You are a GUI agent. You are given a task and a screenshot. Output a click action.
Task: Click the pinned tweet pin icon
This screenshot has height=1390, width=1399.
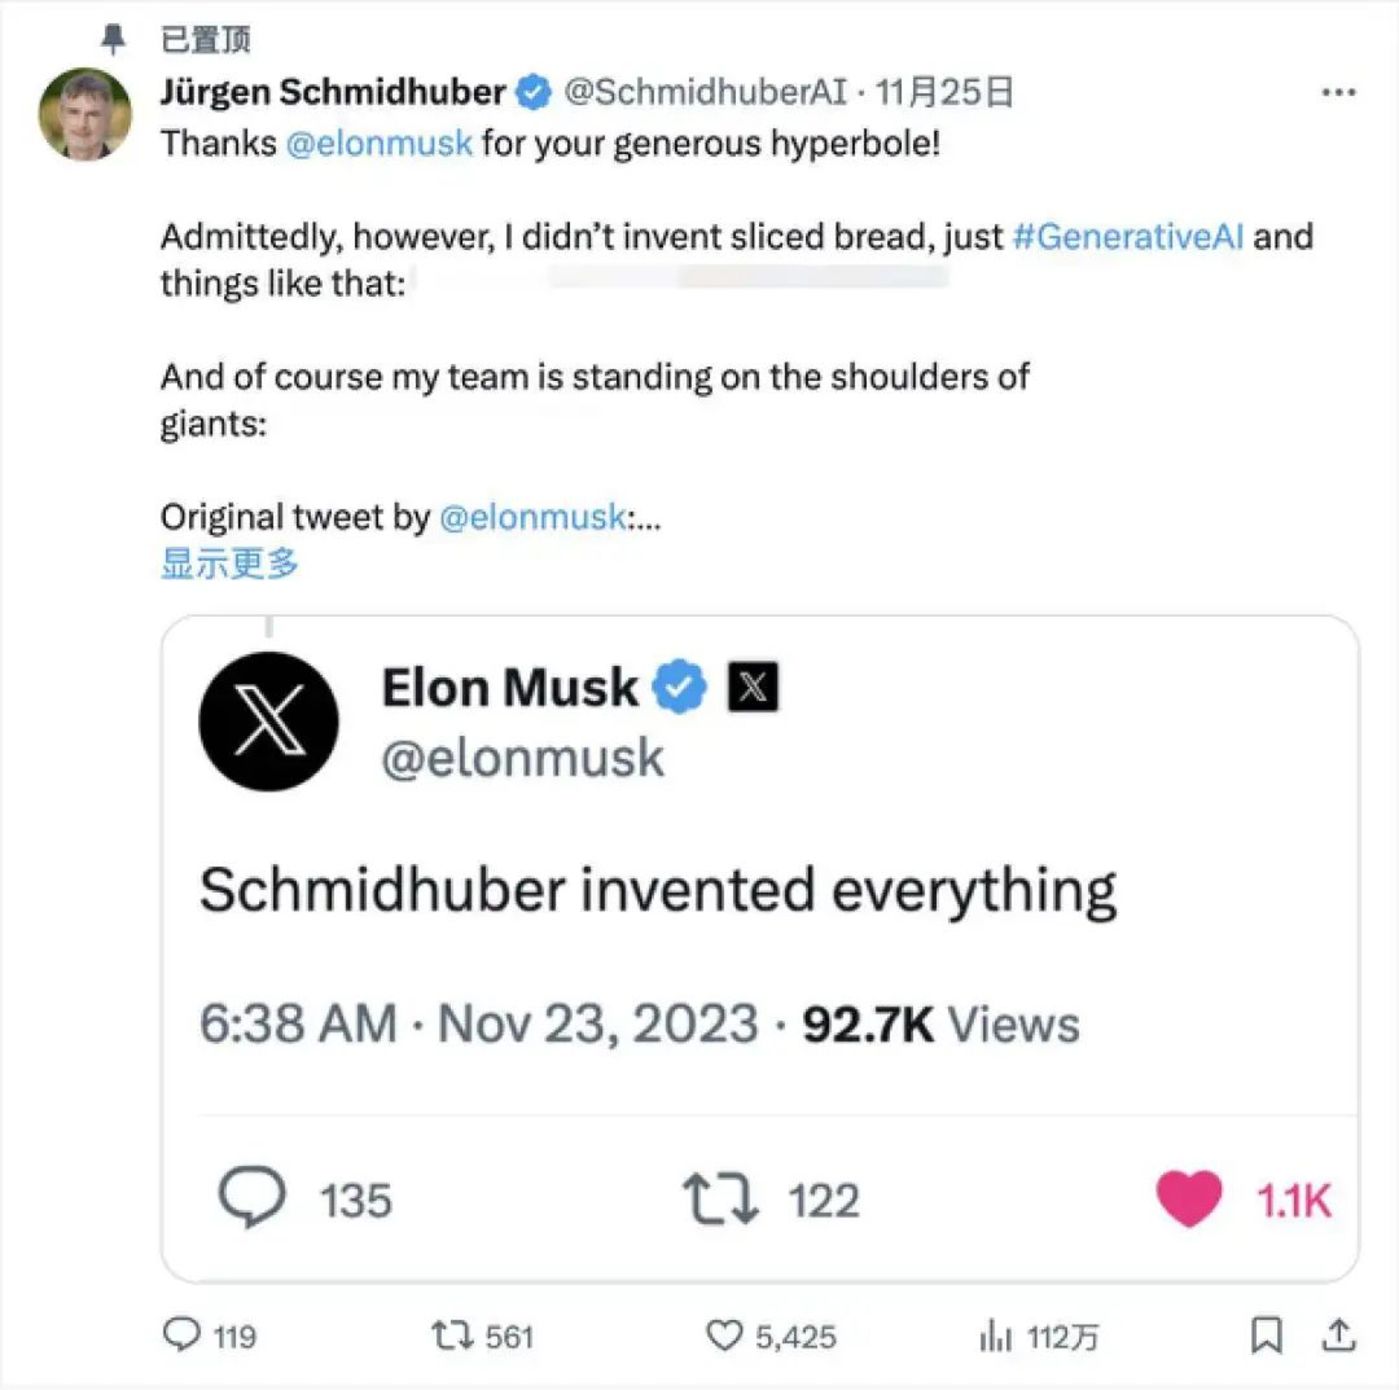coord(114,39)
